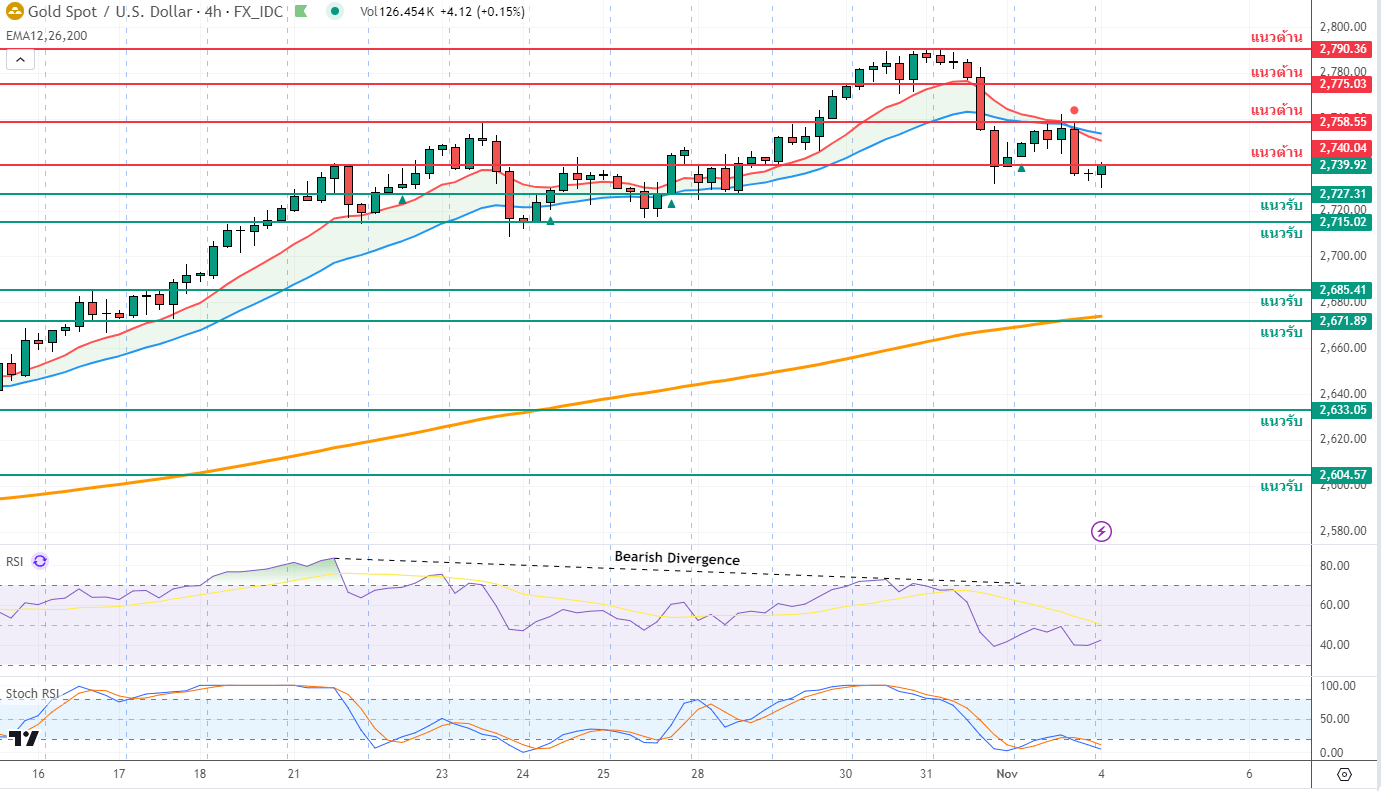Click the red dot marker above the candles
The image size is (1381, 791).
point(1074,110)
